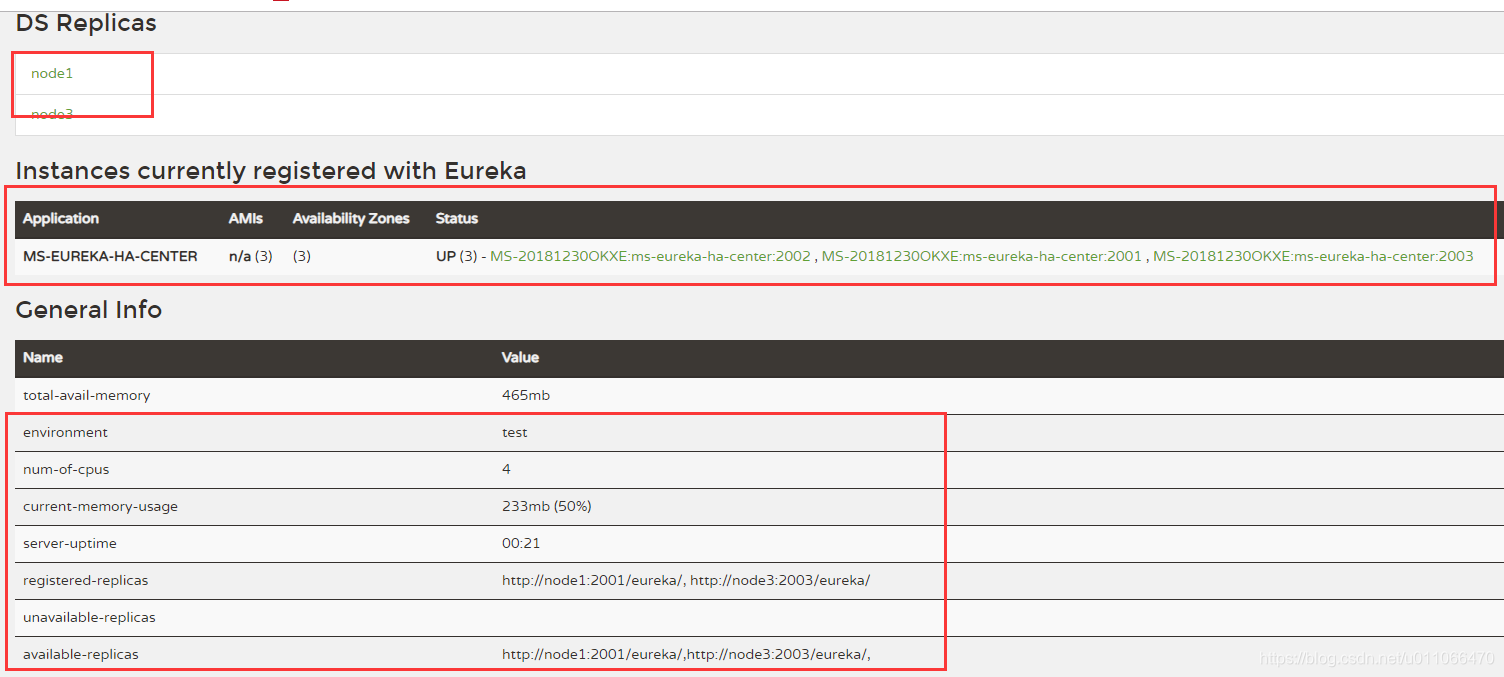The image size is (1504, 677).
Task: Select the total-avail-memory row name
Action: pos(87,395)
